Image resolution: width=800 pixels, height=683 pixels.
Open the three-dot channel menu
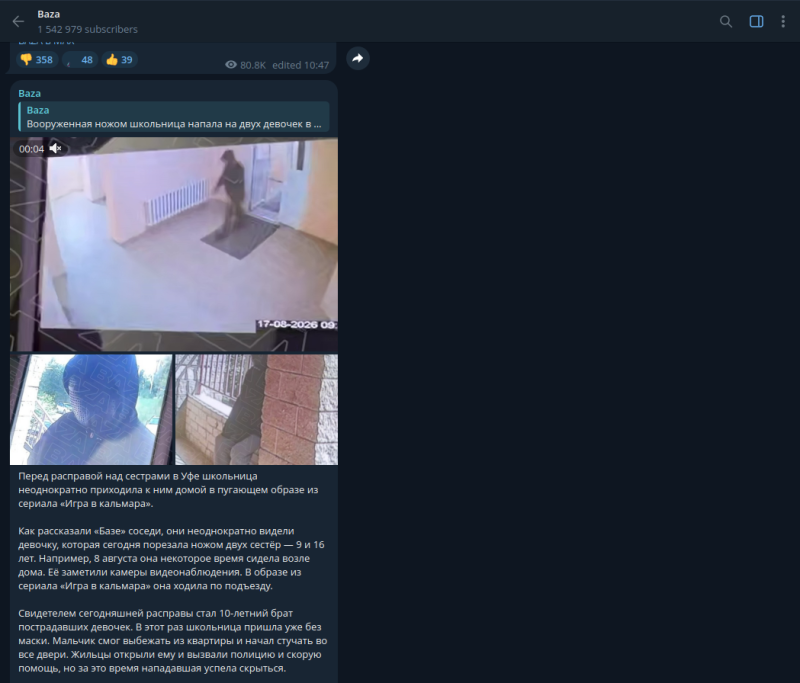coord(783,21)
